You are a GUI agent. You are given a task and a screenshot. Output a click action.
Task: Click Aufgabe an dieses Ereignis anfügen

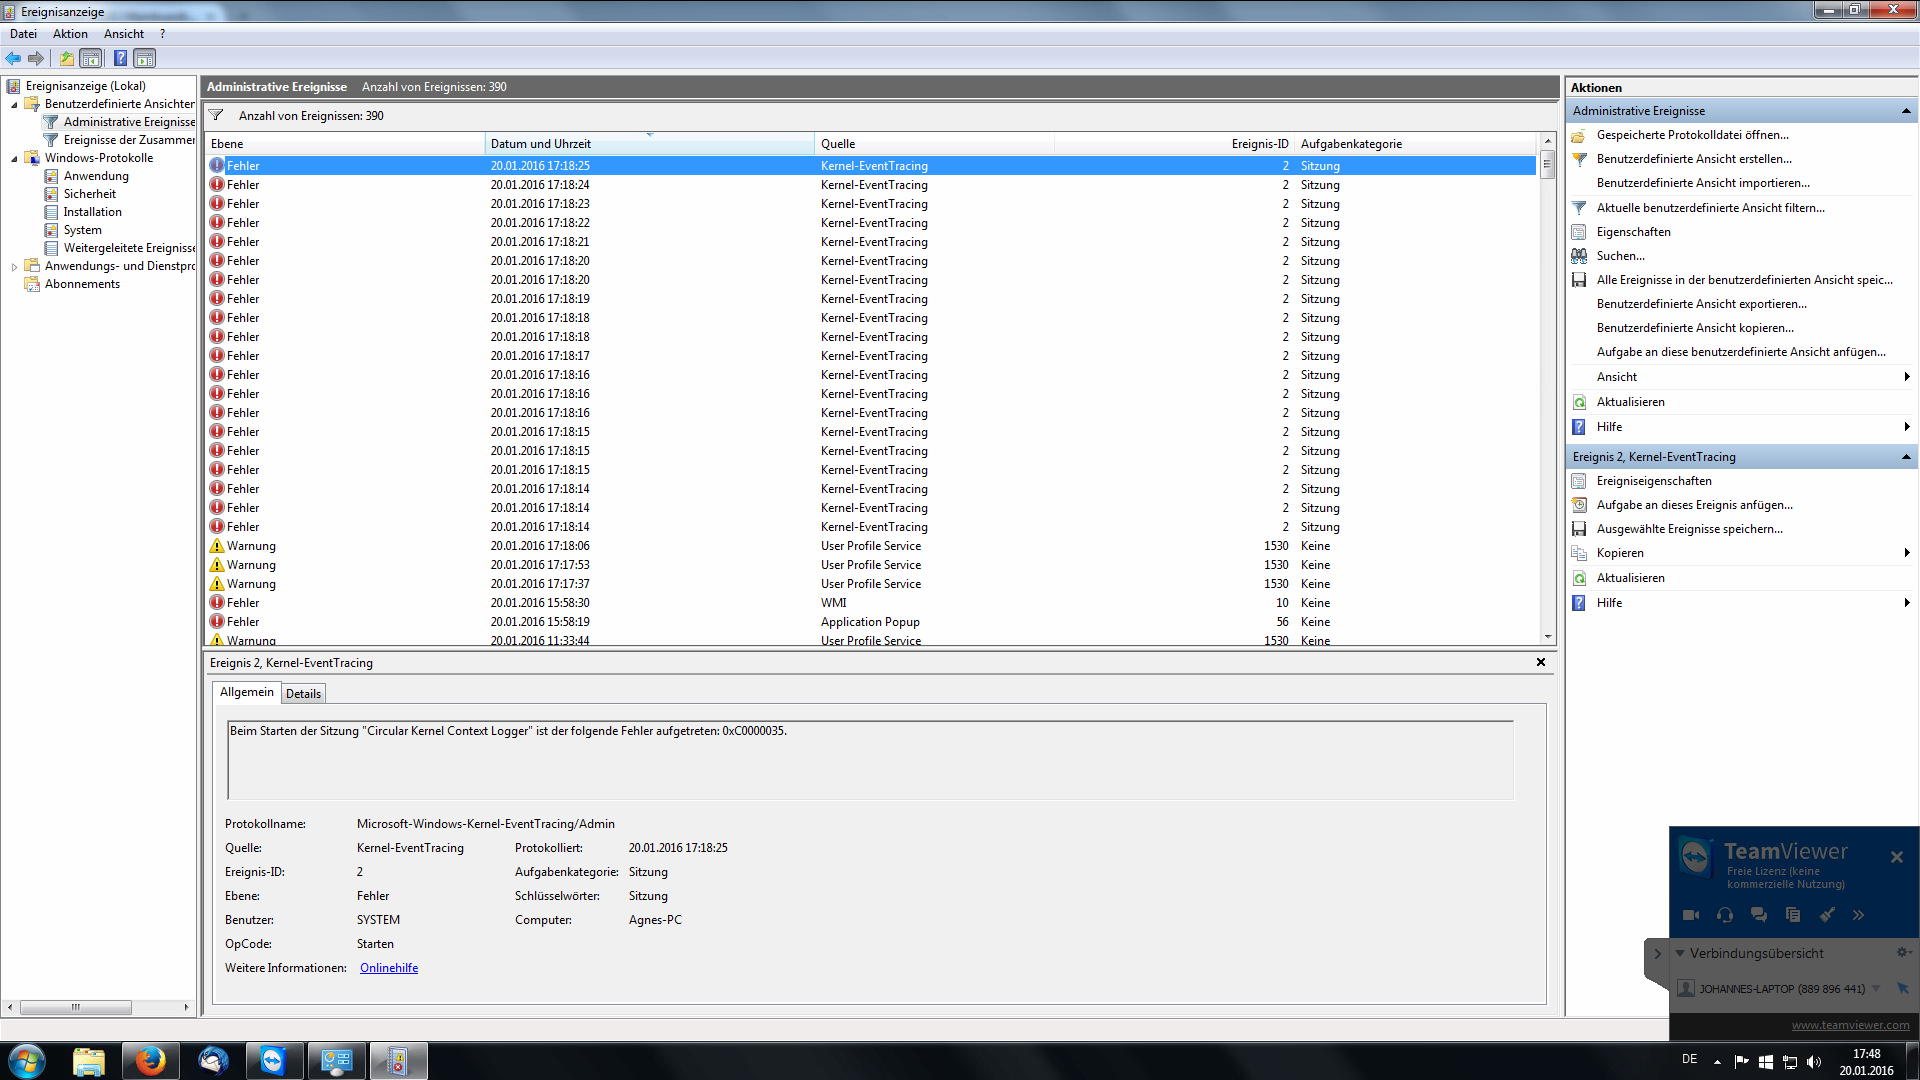[x=1694, y=505]
